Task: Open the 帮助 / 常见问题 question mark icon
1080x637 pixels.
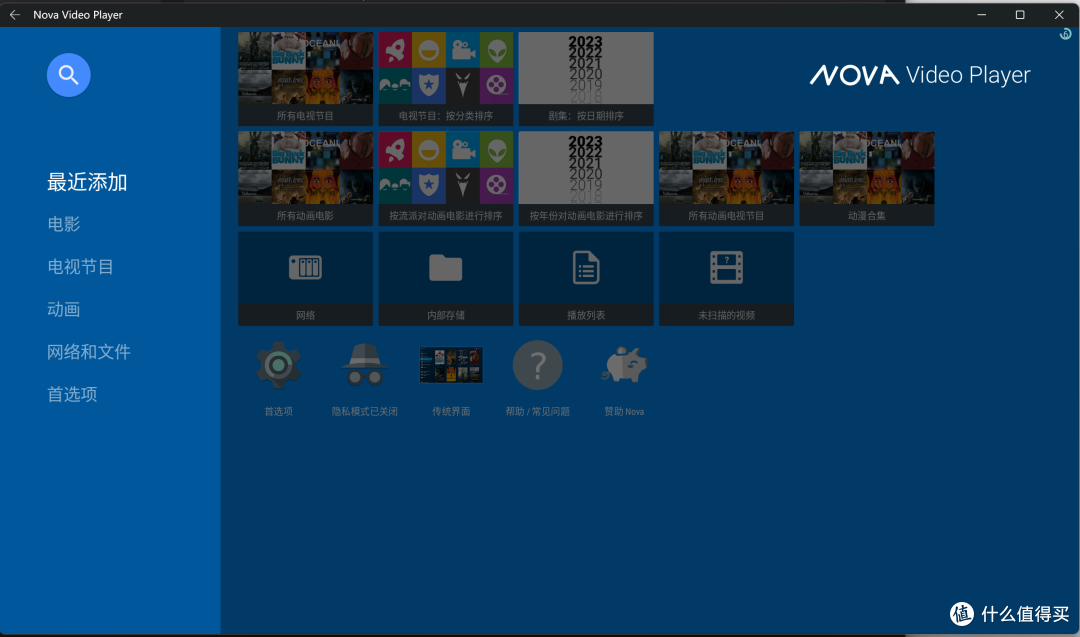Action: pyautogui.click(x=537, y=366)
